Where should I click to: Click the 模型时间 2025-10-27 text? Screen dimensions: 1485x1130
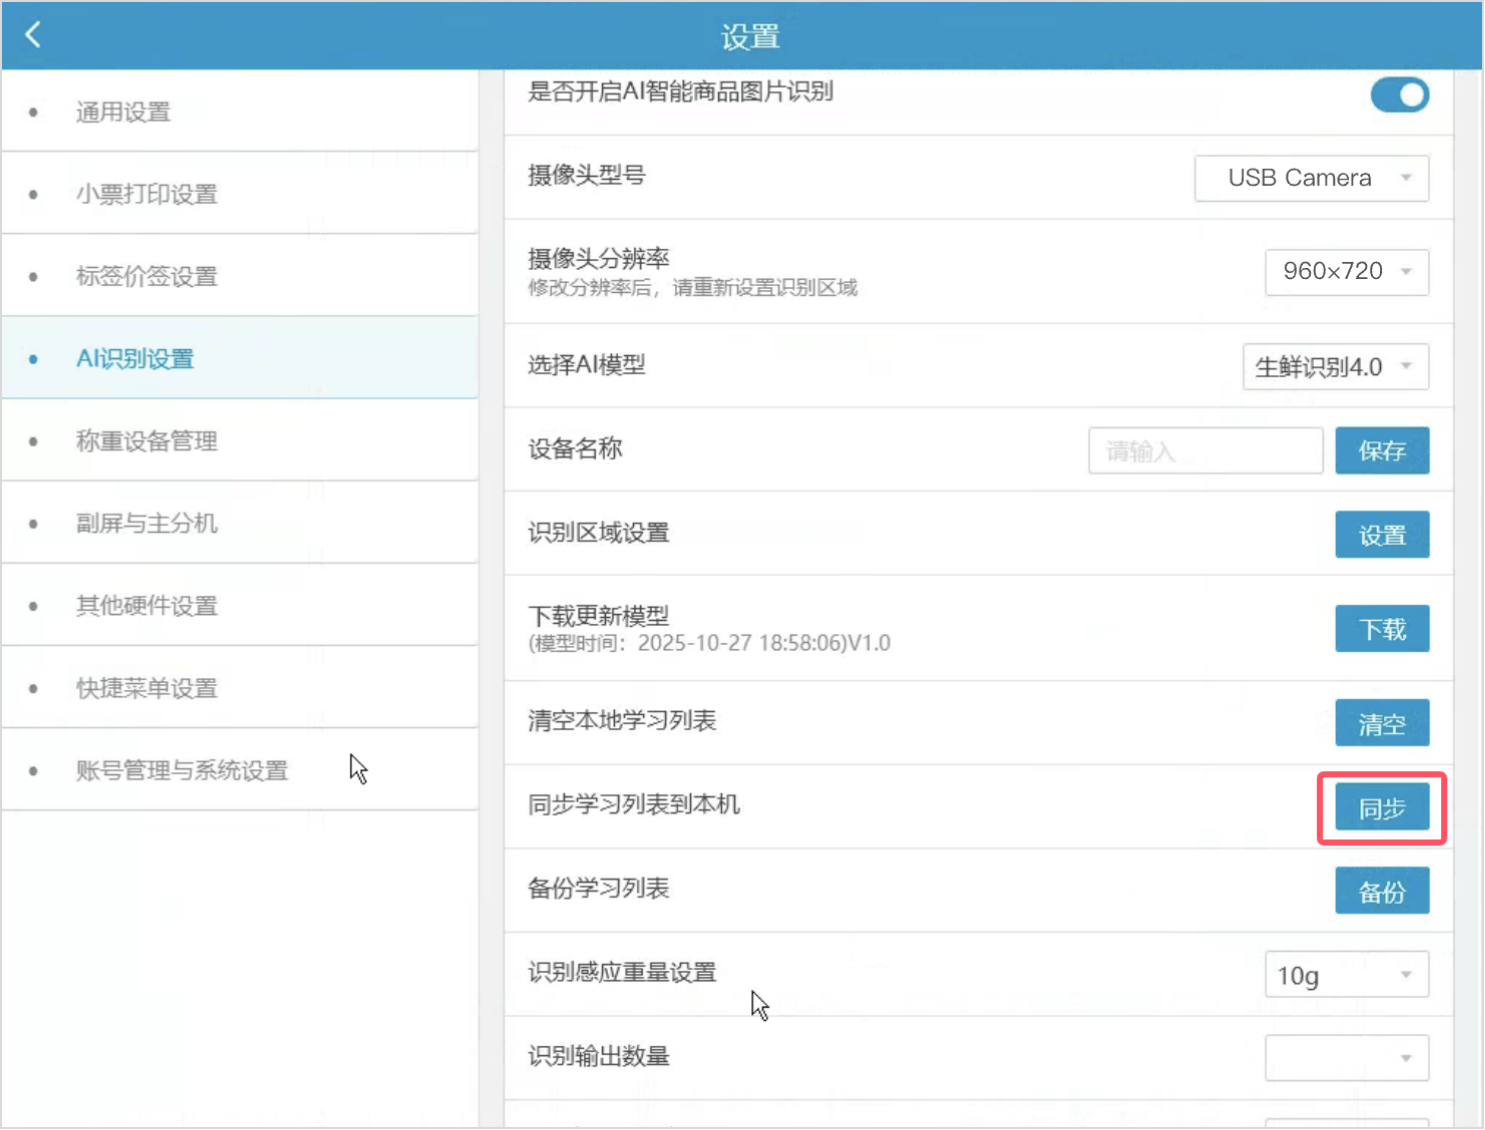coord(709,643)
